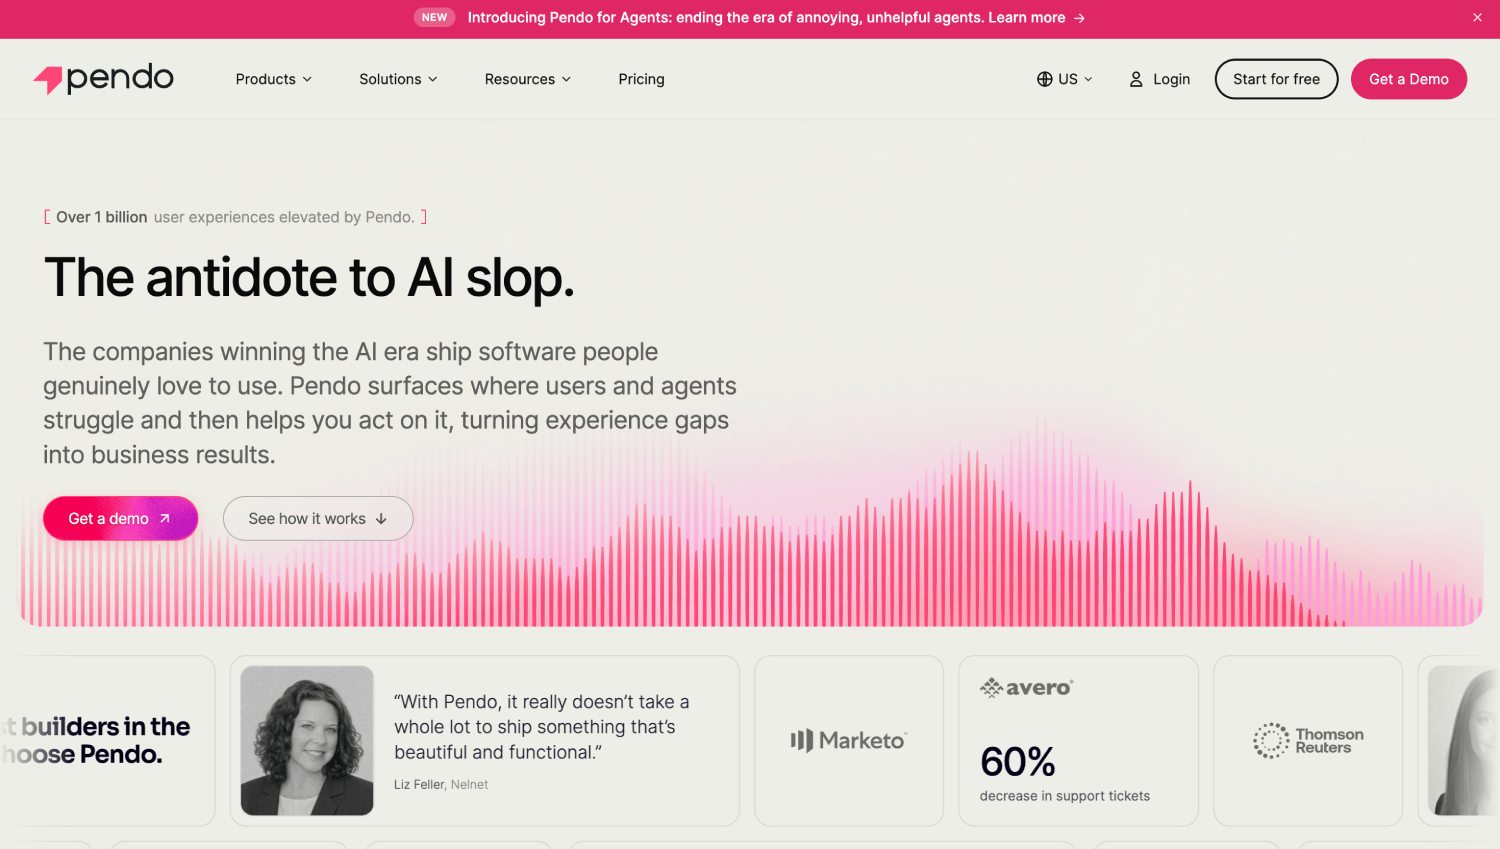Open the US region dropdown arrow
The height and width of the screenshot is (849, 1500).
(x=1088, y=79)
